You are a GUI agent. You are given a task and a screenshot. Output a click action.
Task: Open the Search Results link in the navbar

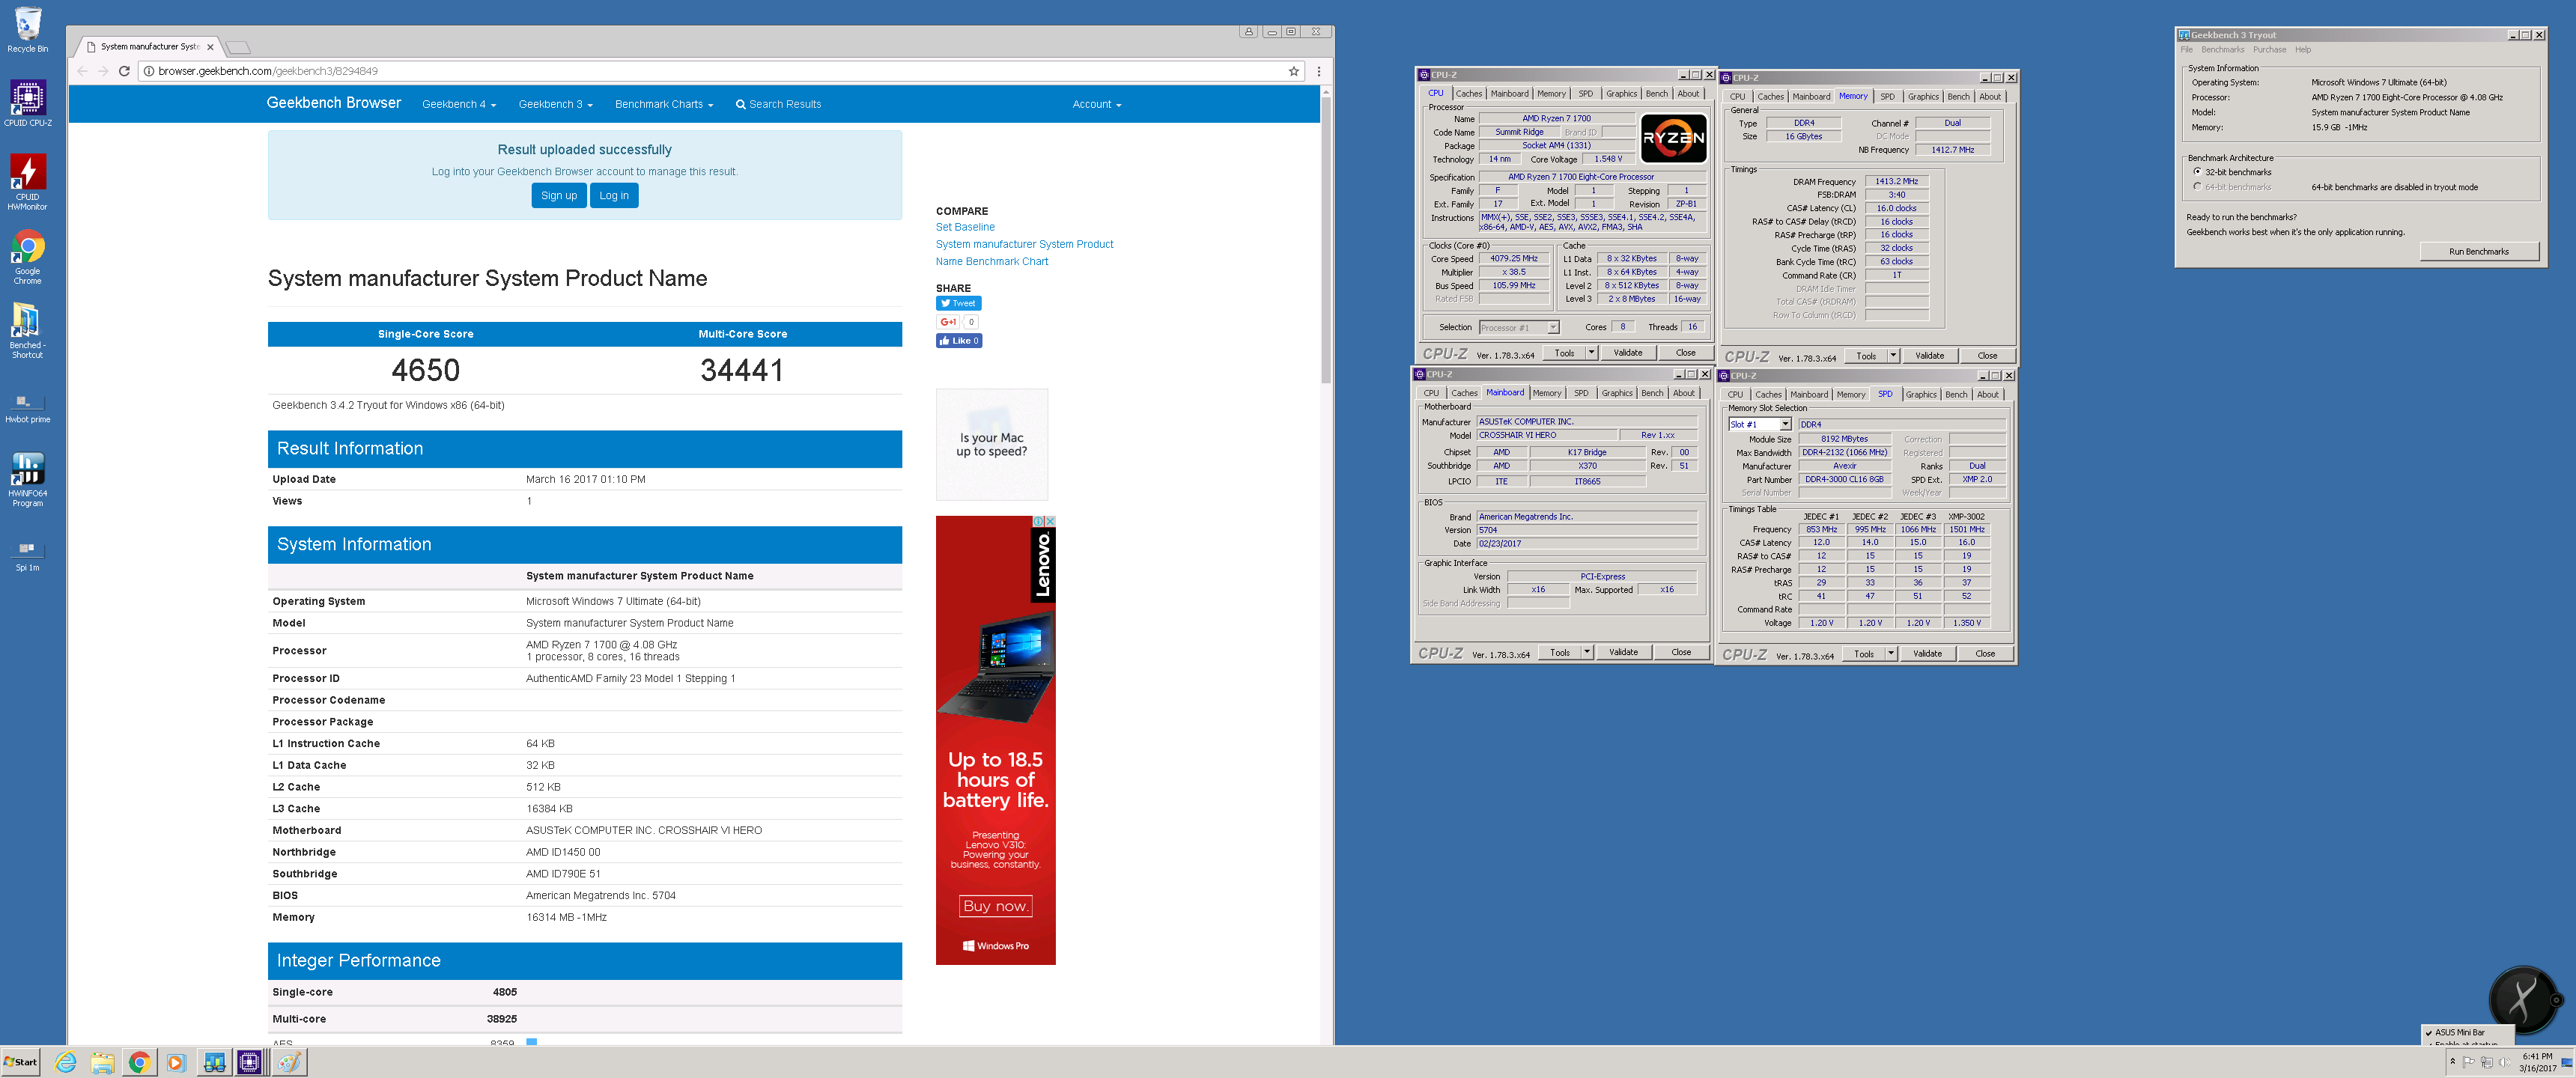pyautogui.click(x=778, y=104)
